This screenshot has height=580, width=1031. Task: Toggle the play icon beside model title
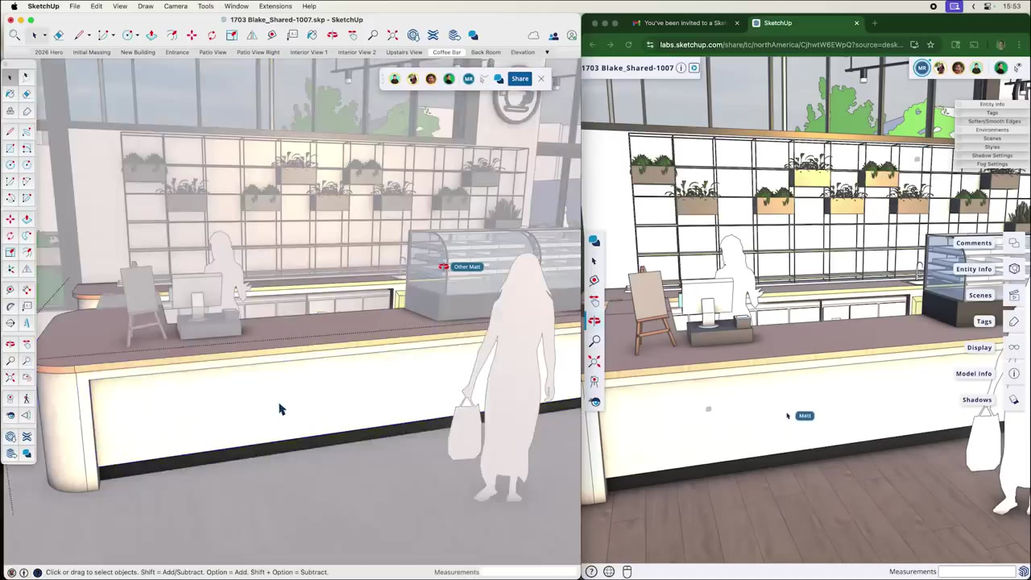pos(694,68)
